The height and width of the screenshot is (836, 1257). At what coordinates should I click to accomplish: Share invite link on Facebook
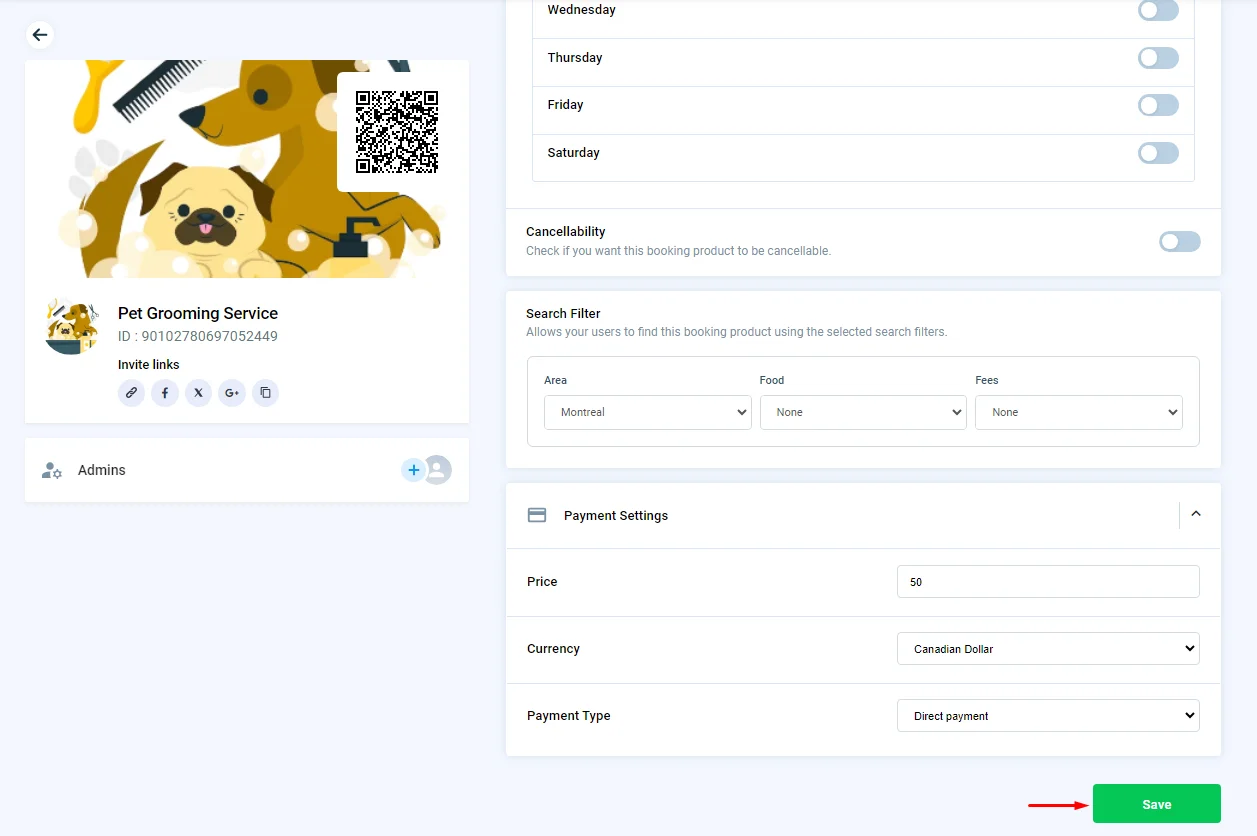click(x=165, y=393)
